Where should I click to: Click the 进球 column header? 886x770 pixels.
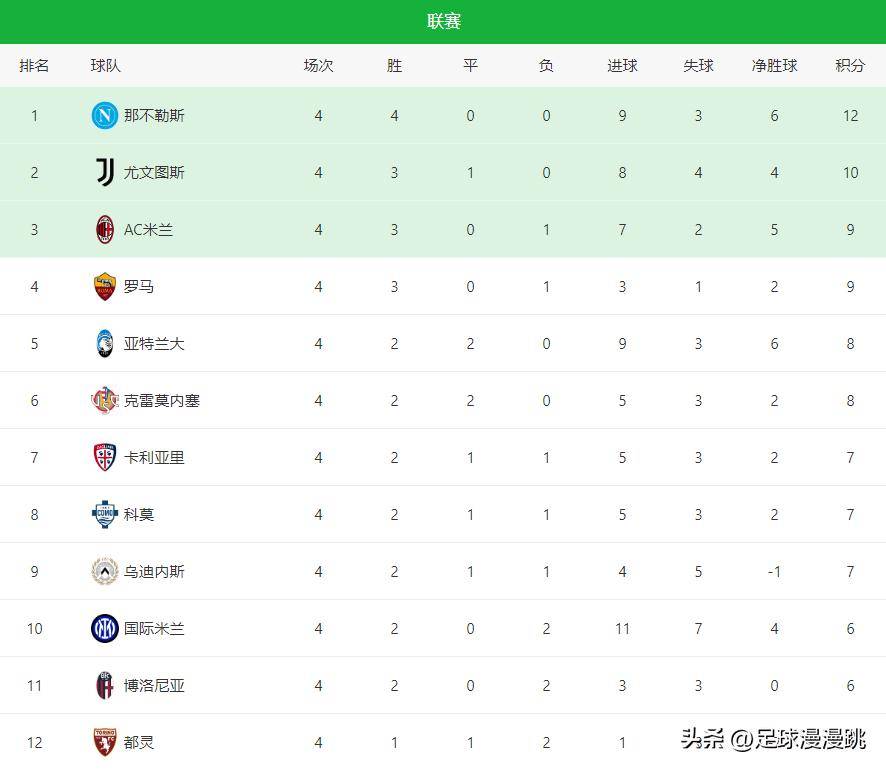(x=622, y=65)
